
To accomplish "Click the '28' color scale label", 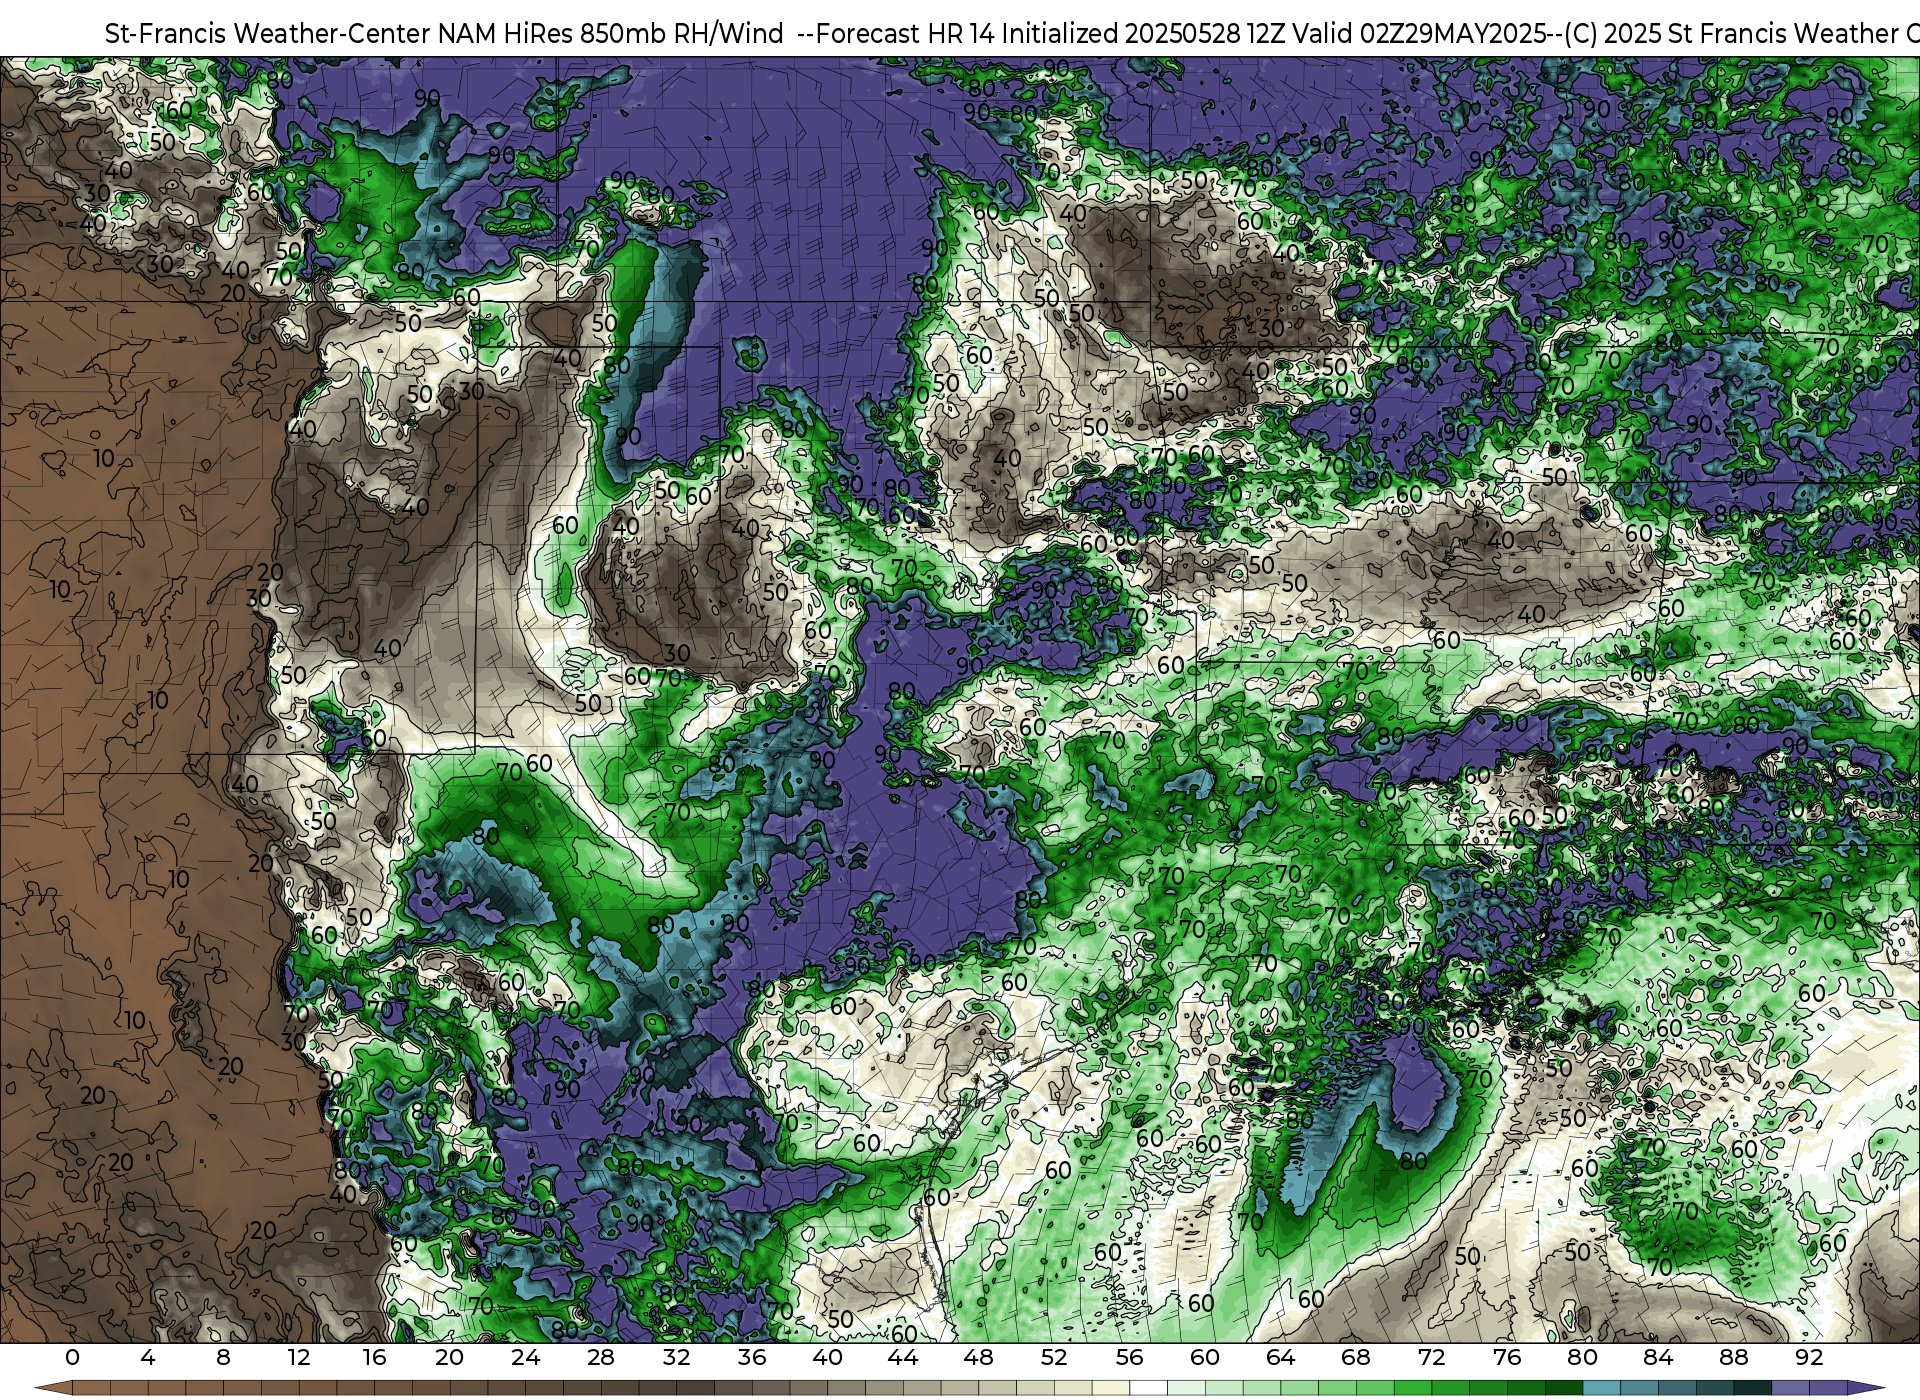I will click(x=601, y=1358).
